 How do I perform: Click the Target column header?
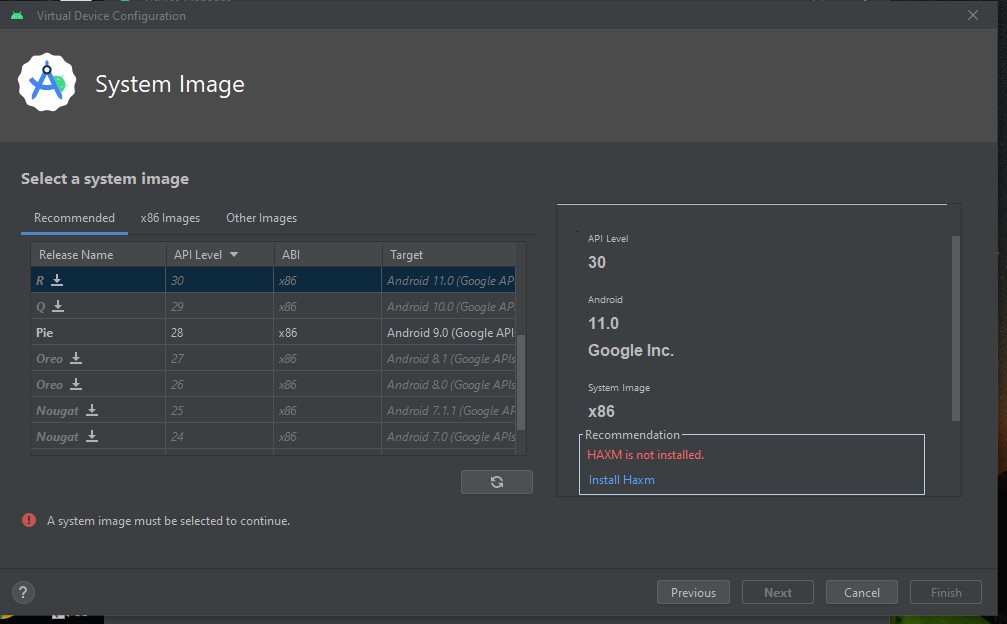407,255
